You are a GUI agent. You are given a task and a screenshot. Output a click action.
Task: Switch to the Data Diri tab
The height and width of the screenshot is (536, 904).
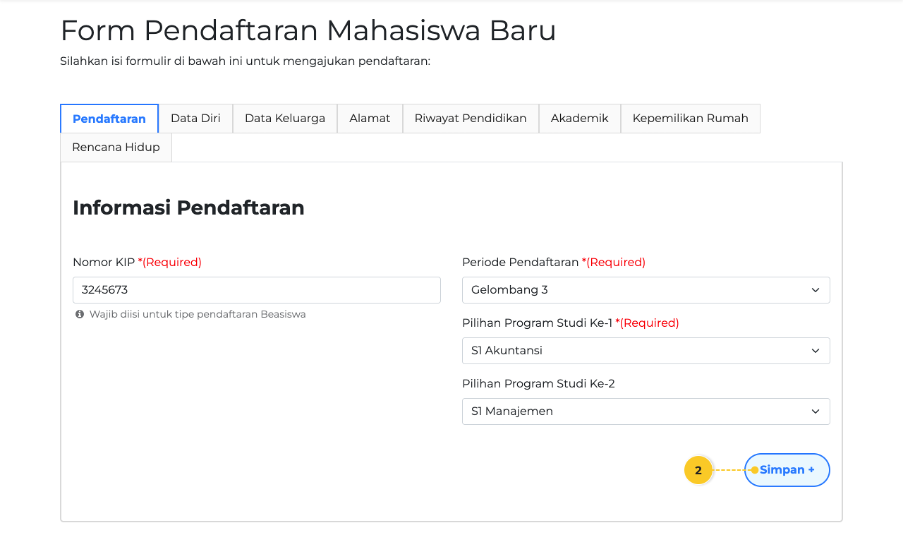coord(195,118)
